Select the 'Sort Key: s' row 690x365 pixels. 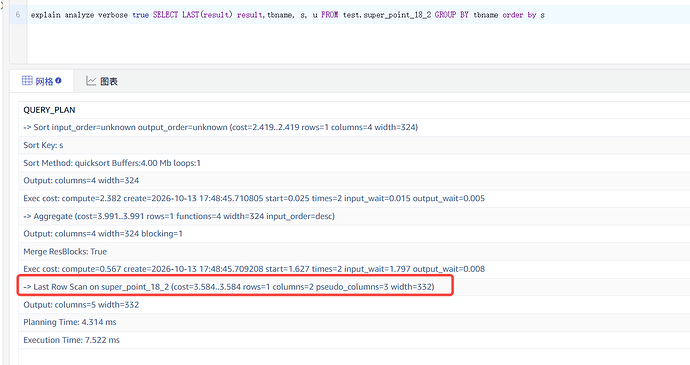coord(354,145)
